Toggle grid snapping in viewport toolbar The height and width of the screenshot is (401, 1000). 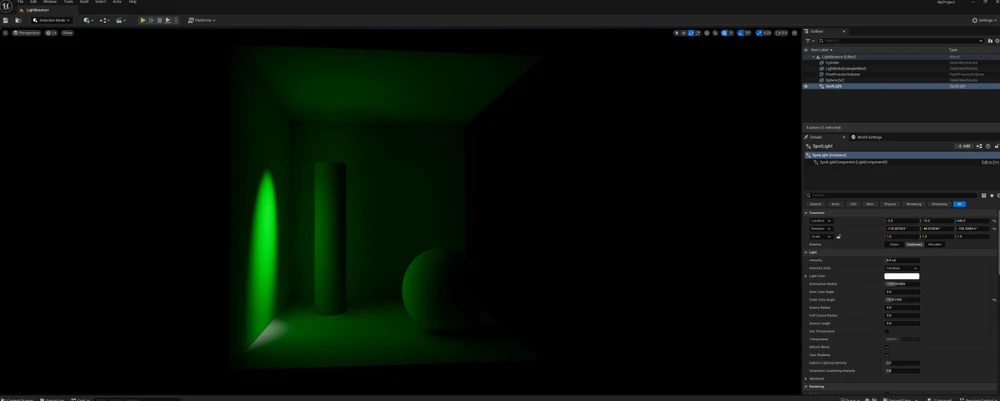[x=725, y=33]
